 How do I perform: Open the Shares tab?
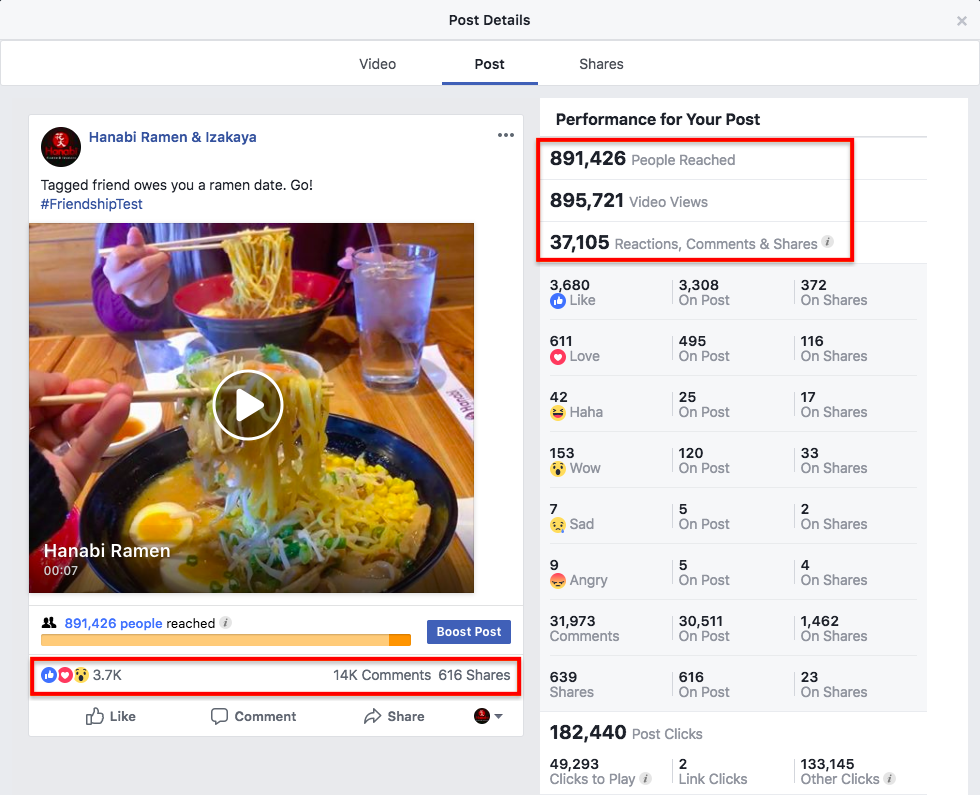click(601, 64)
